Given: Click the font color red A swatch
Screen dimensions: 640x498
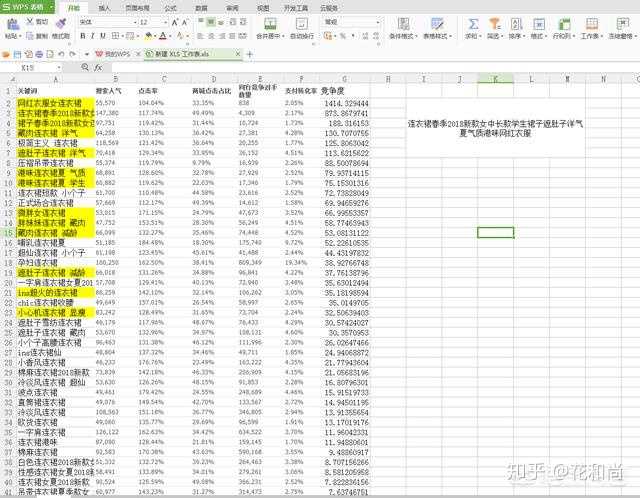Looking at the screenshot, I should pos(160,35).
